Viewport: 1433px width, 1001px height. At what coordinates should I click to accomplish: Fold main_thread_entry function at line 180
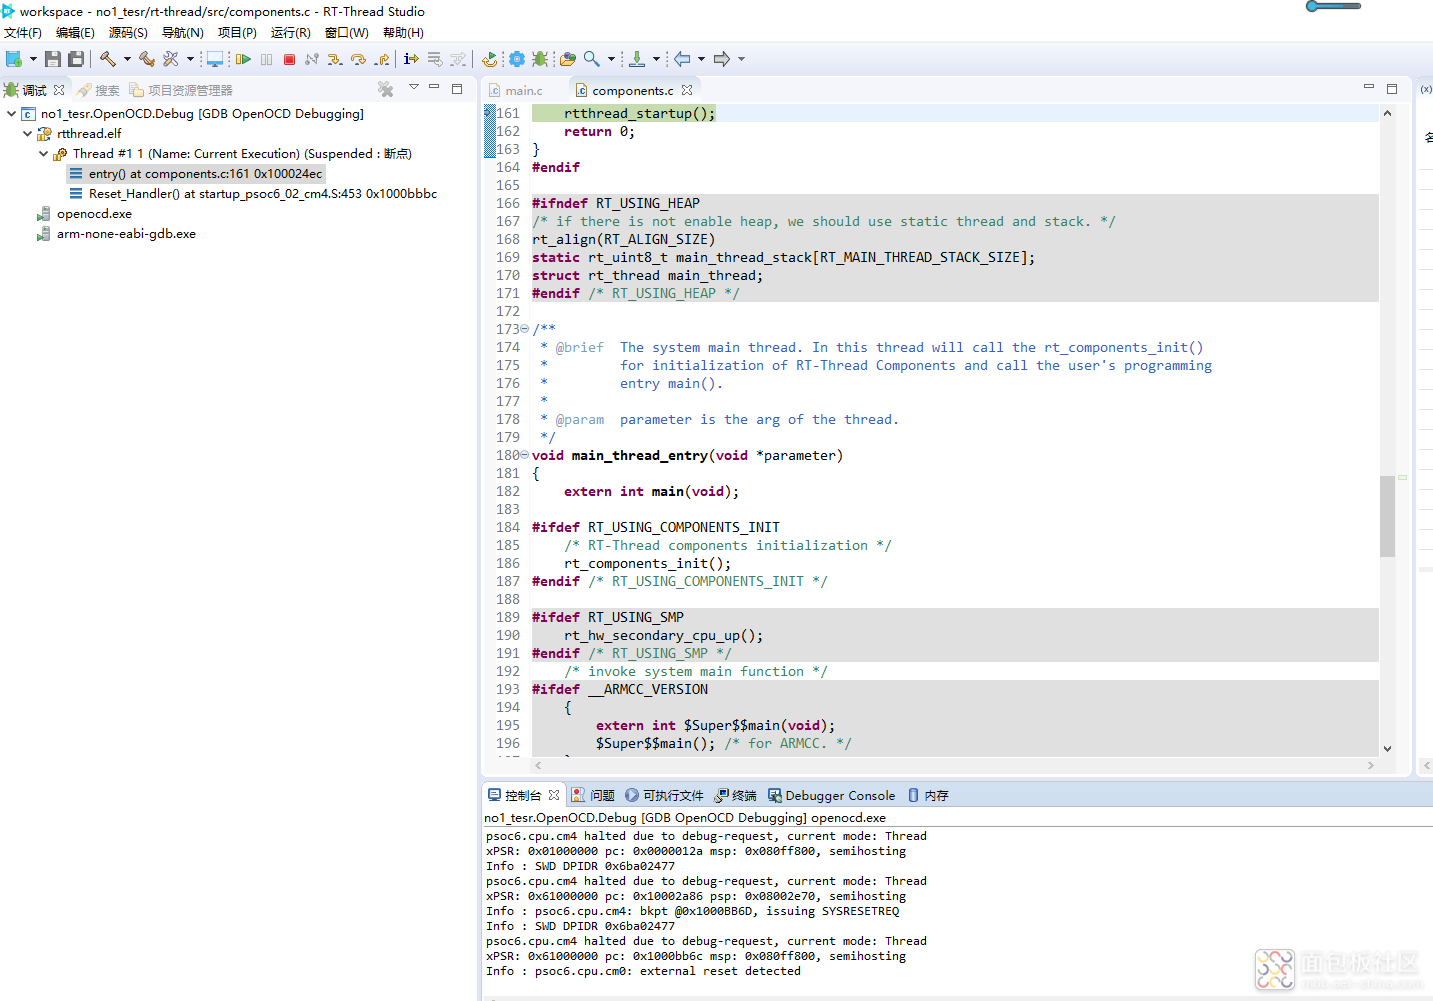pyautogui.click(x=525, y=455)
